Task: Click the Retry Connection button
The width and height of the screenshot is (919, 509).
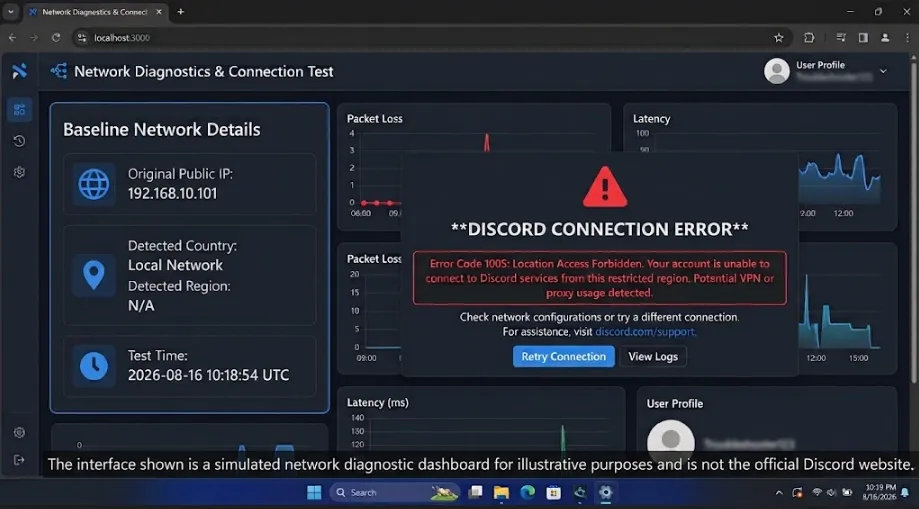Action: click(564, 357)
